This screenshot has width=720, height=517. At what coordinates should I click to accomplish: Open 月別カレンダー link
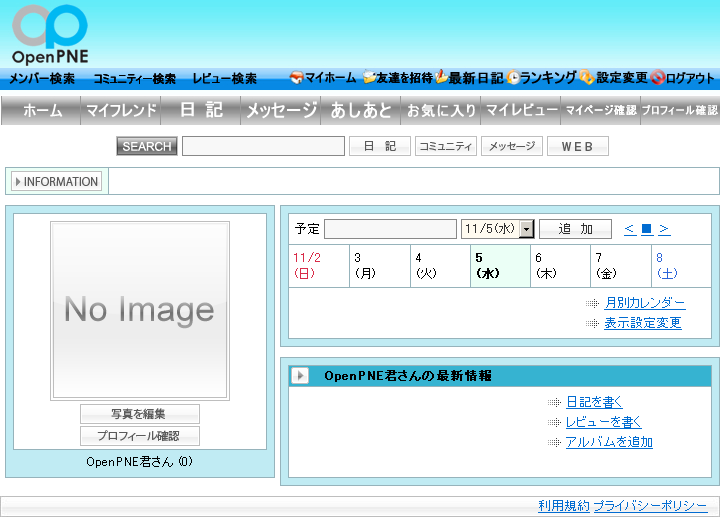(x=645, y=303)
